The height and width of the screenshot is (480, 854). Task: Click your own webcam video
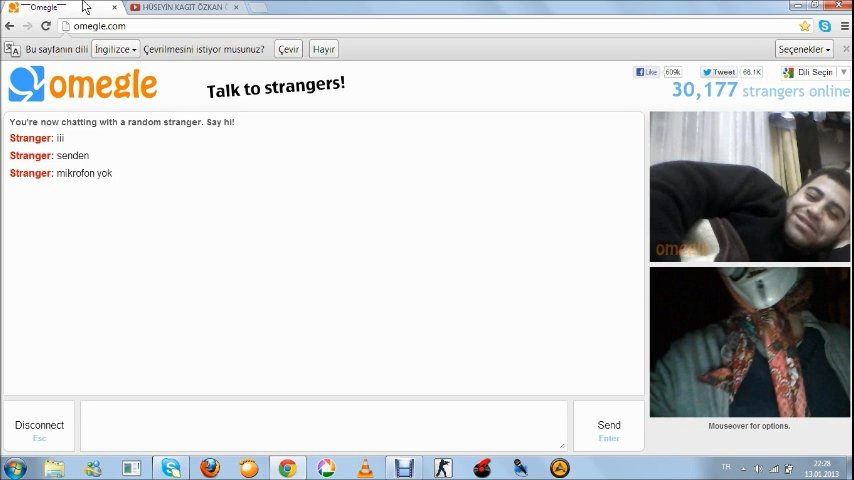coord(750,342)
